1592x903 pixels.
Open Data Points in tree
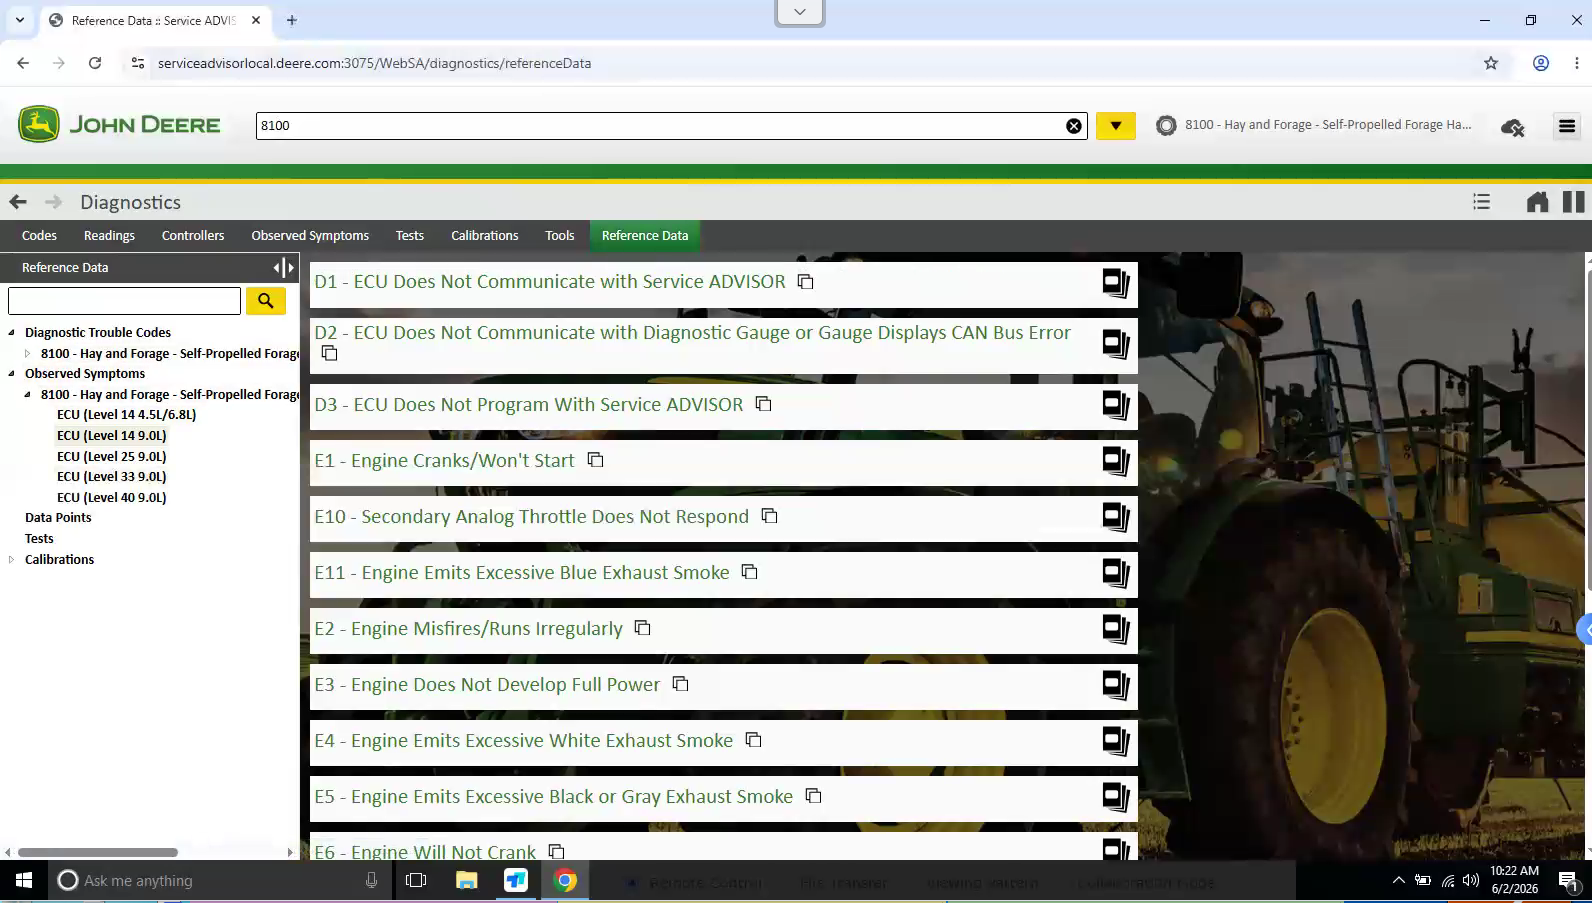point(58,518)
